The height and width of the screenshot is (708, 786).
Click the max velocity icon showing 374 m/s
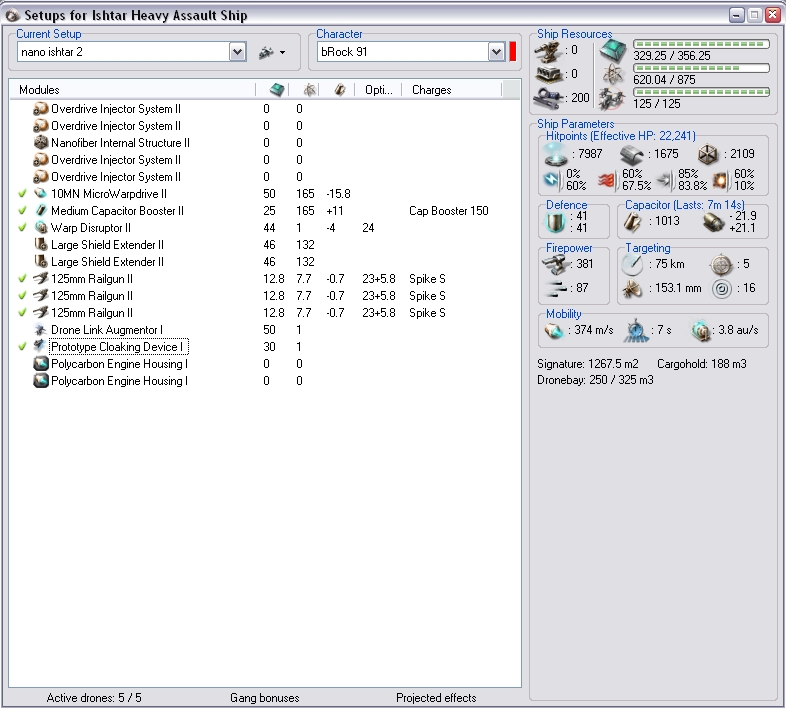(x=553, y=330)
